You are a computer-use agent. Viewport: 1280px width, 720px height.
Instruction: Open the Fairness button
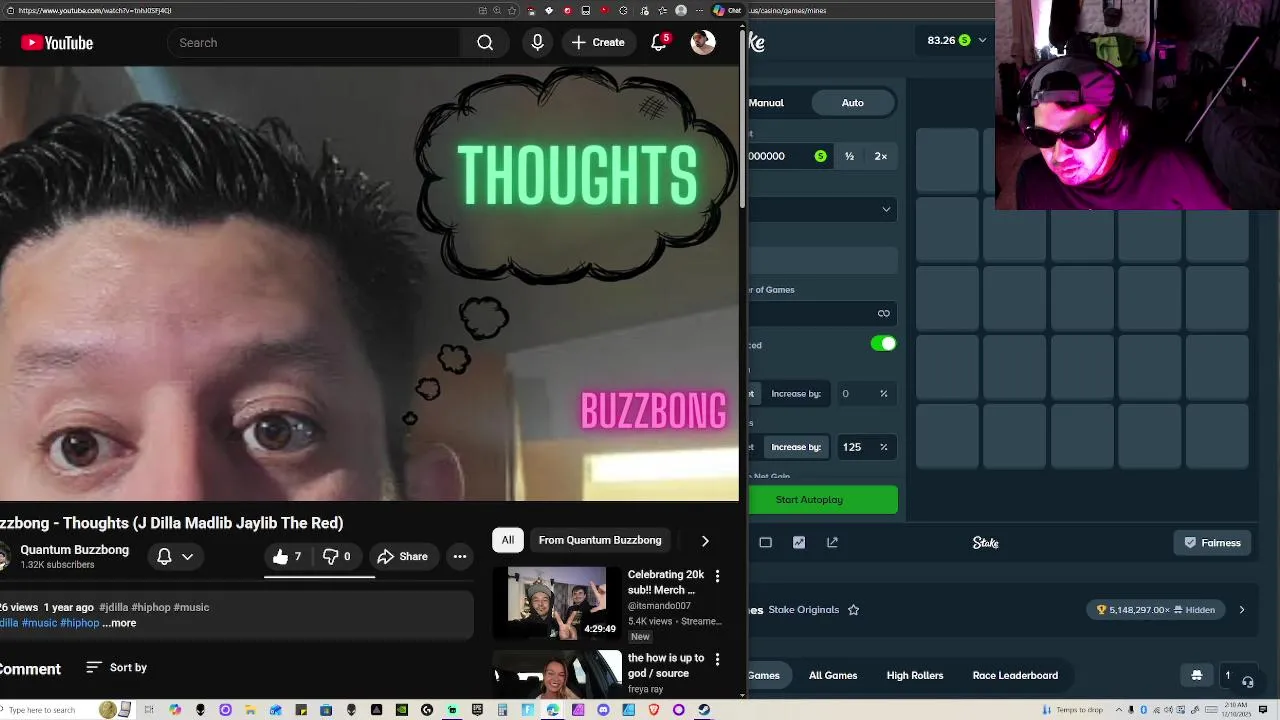tap(1212, 543)
